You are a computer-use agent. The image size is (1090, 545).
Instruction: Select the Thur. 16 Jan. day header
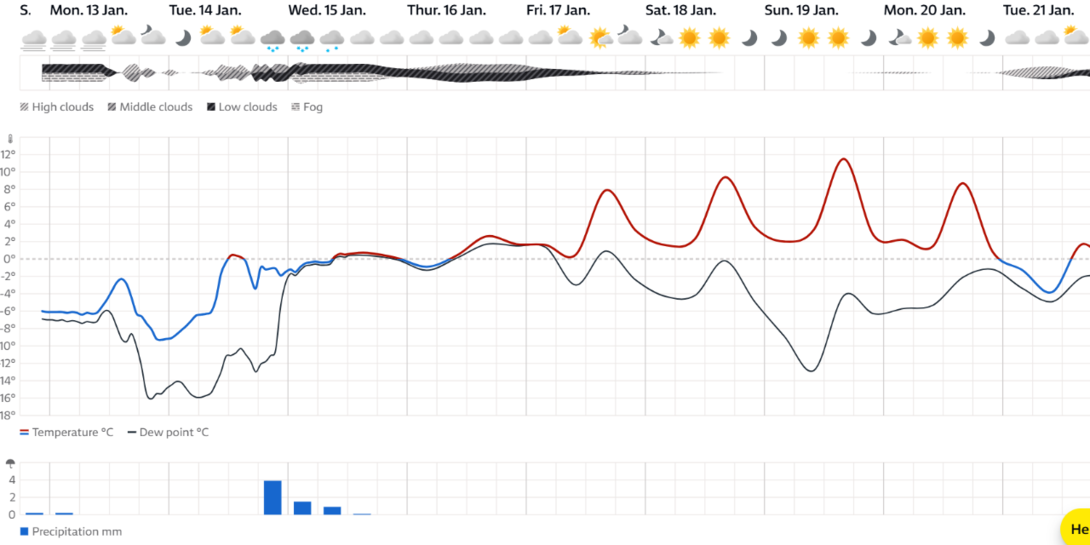tap(446, 10)
